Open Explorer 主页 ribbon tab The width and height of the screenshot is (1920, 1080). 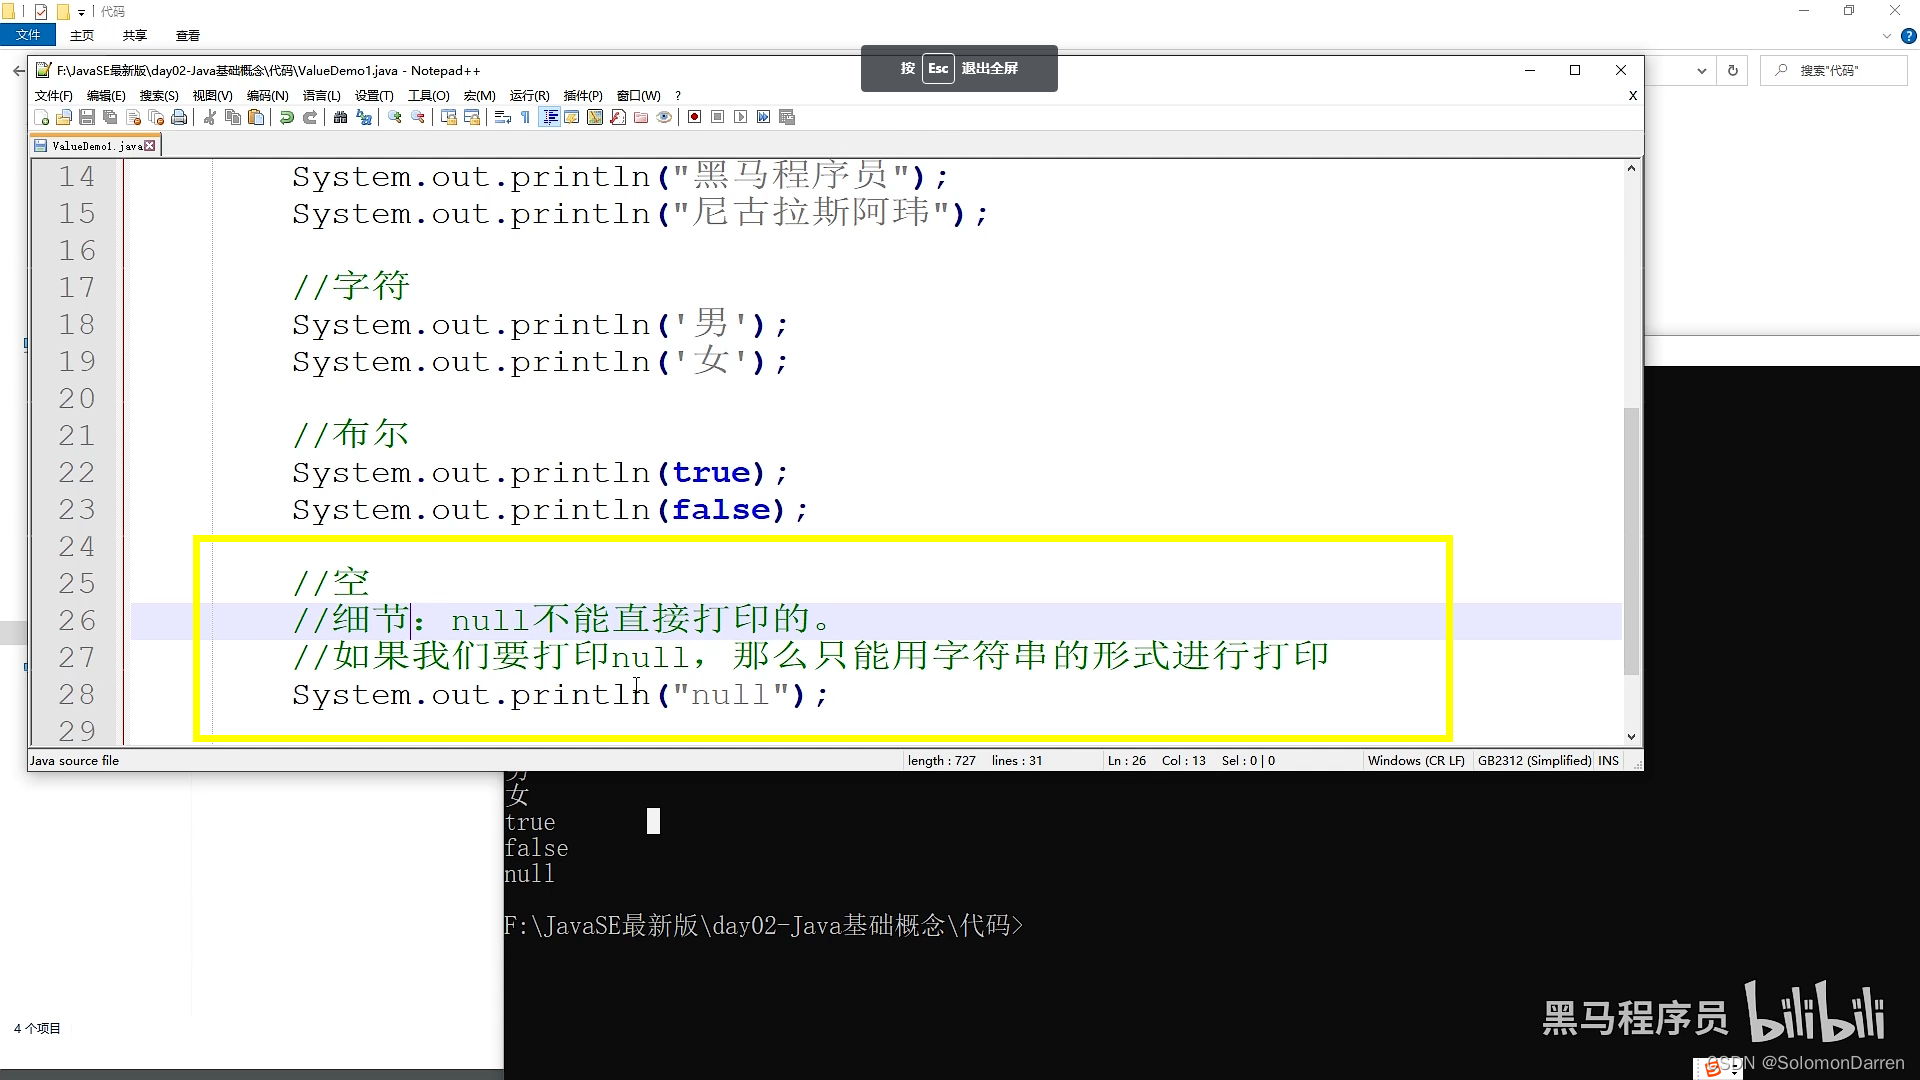tap(82, 35)
